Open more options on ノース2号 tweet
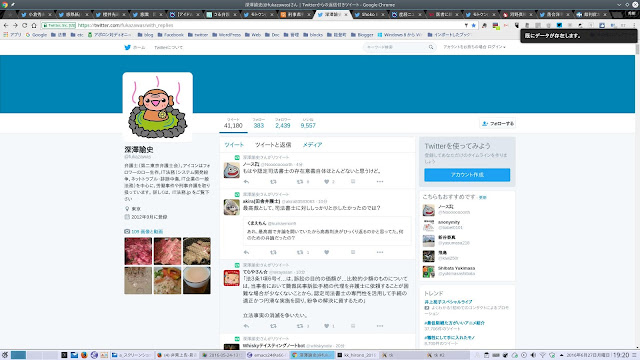 click(380, 182)
